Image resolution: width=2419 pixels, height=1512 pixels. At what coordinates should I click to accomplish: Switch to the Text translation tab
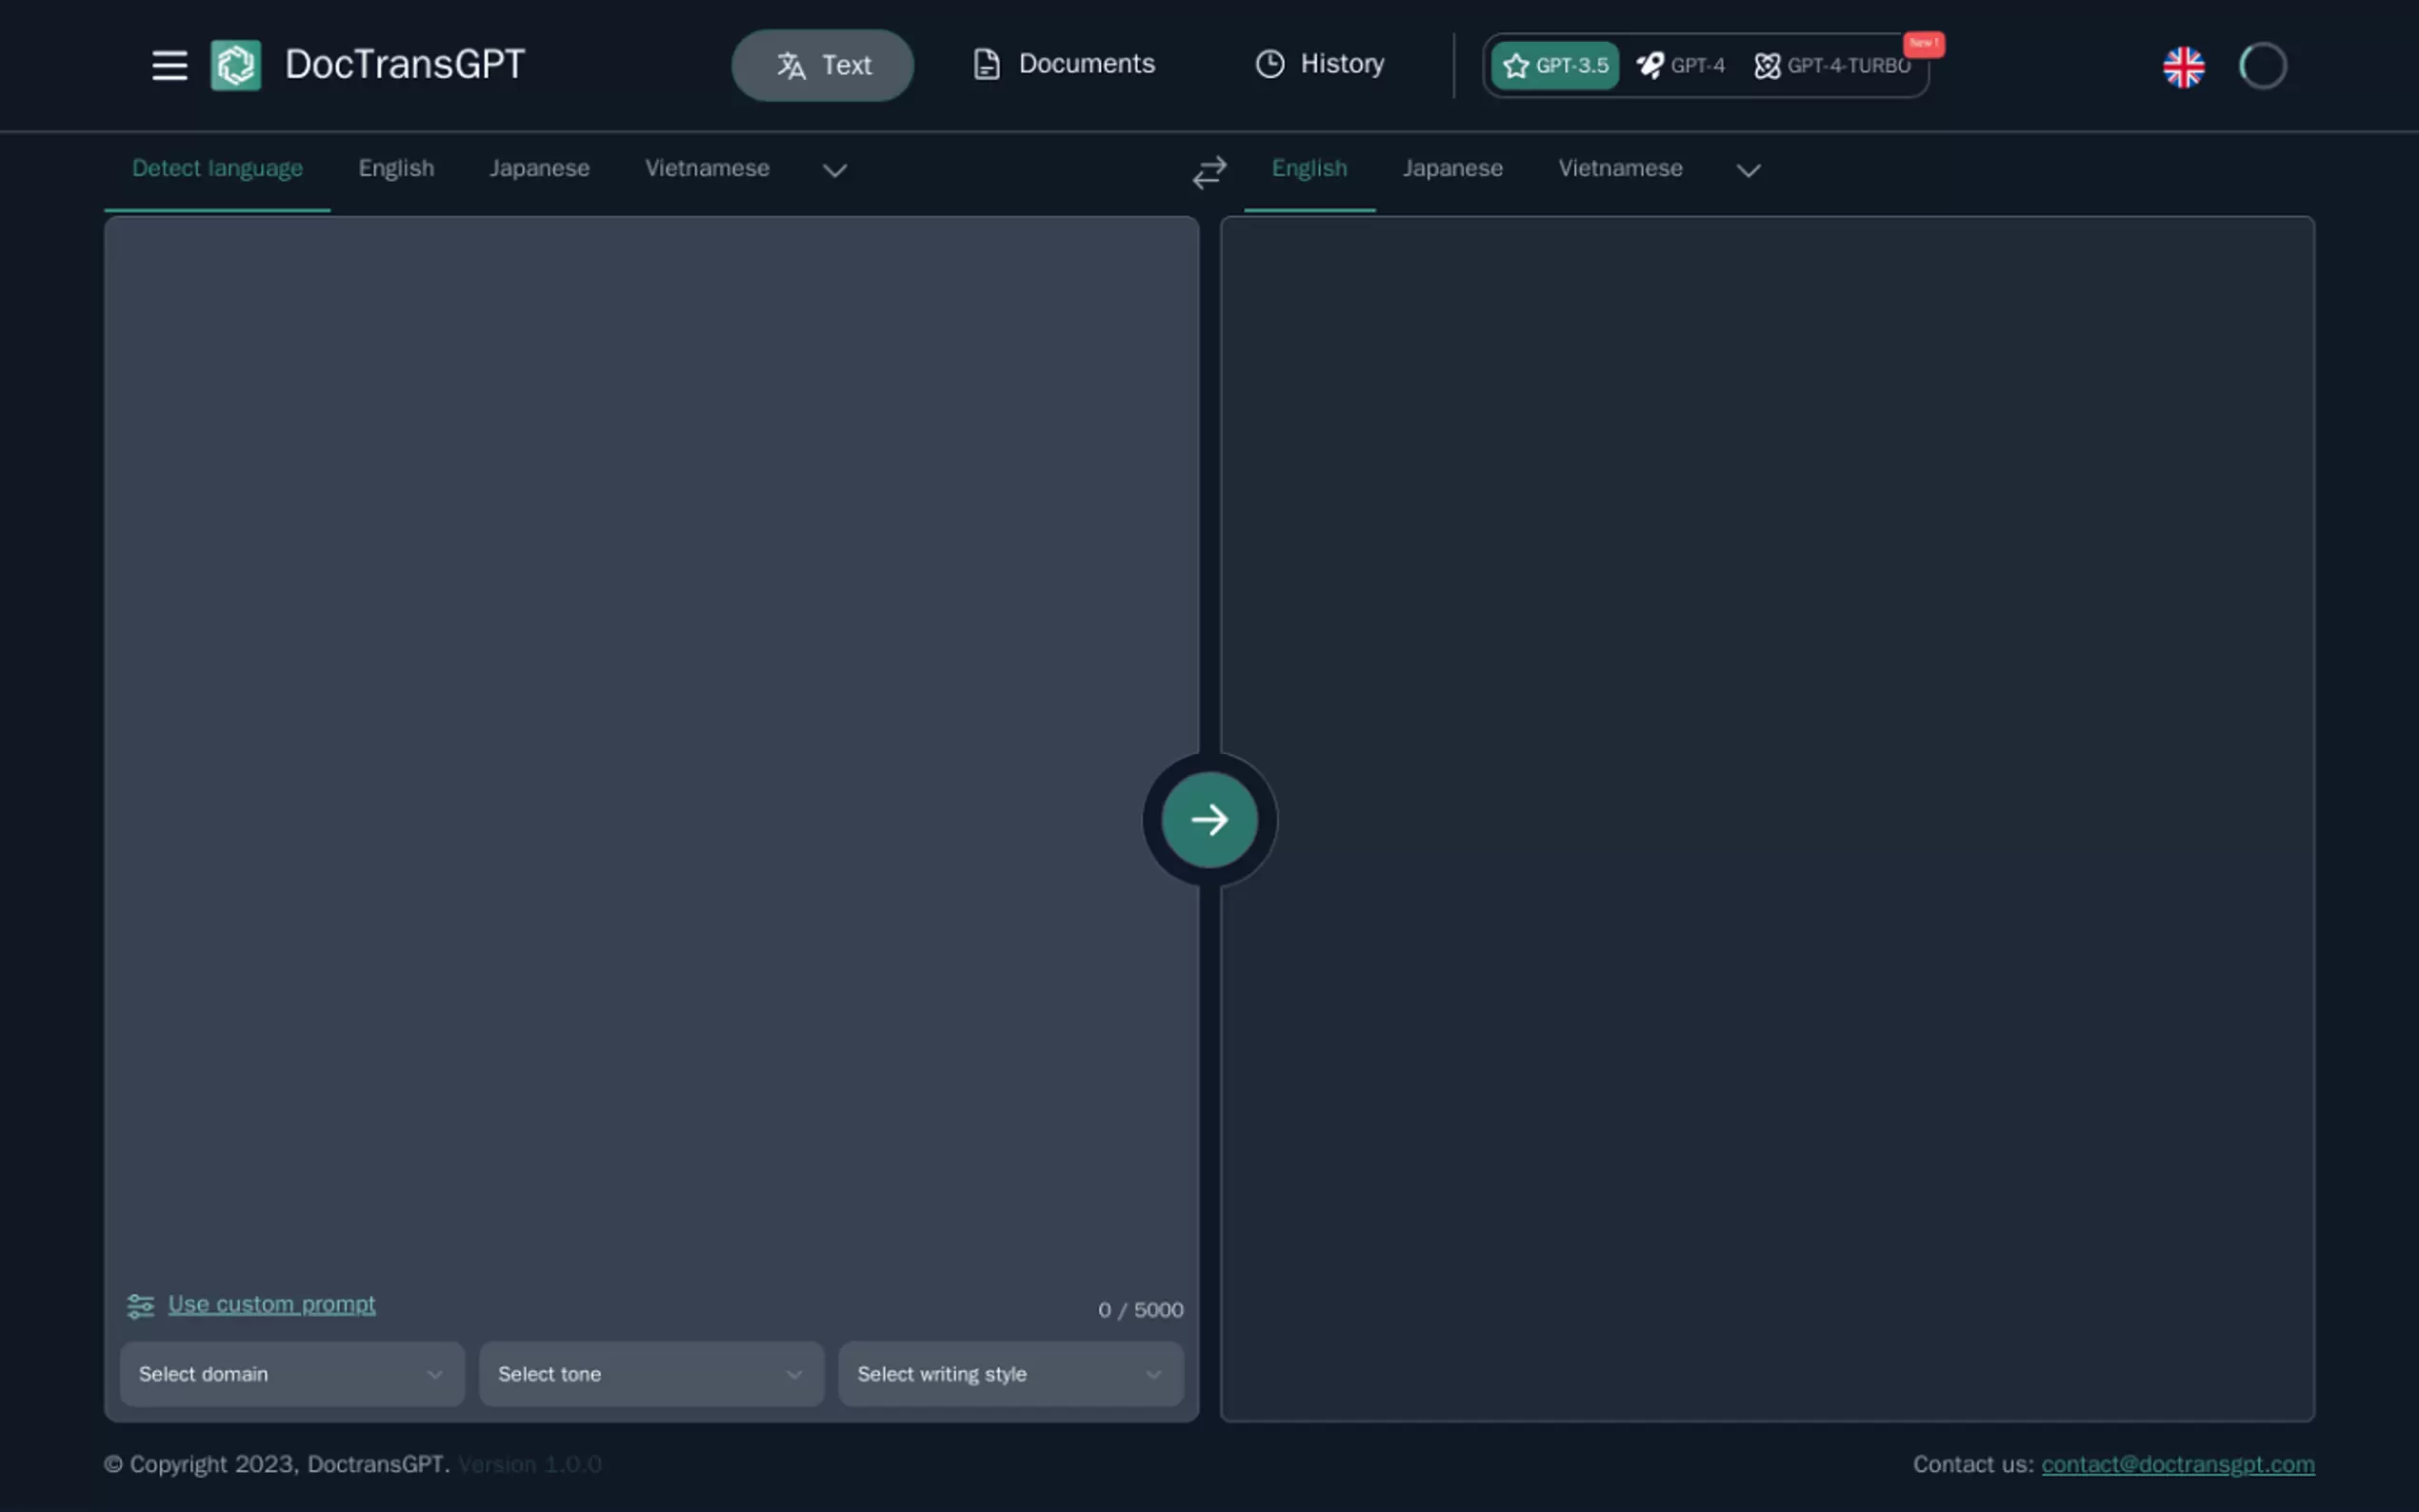[822, 65]
